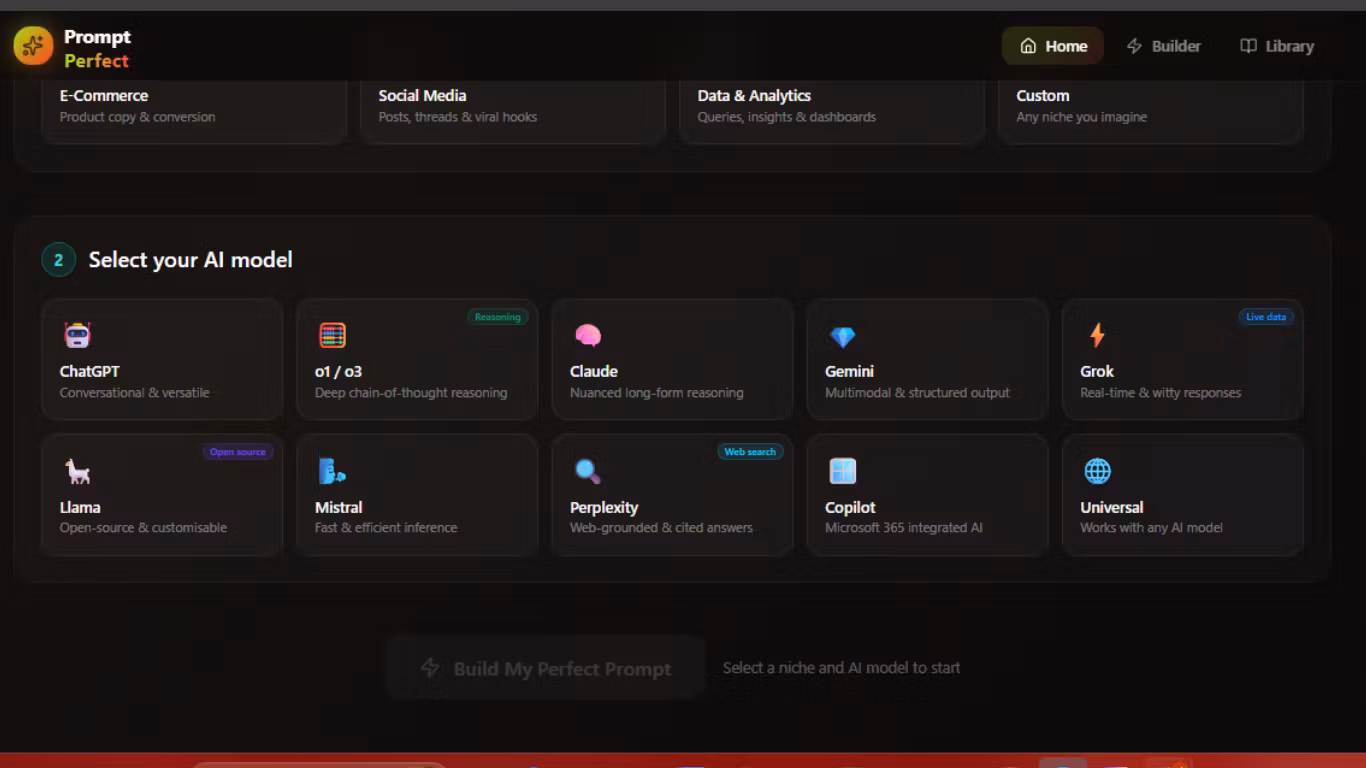Select the Claude brain icon
Image resolution: width=1366 pixels, height=768 pixels.
click(x=587, y=335)
